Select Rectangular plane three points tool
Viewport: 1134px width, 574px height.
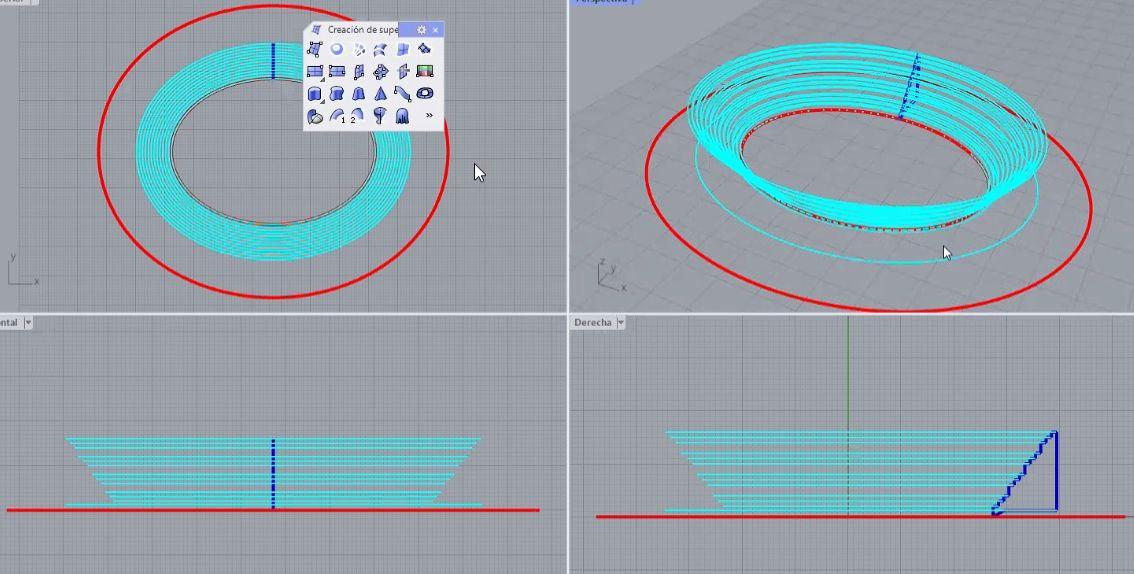[x=337, y=72]
